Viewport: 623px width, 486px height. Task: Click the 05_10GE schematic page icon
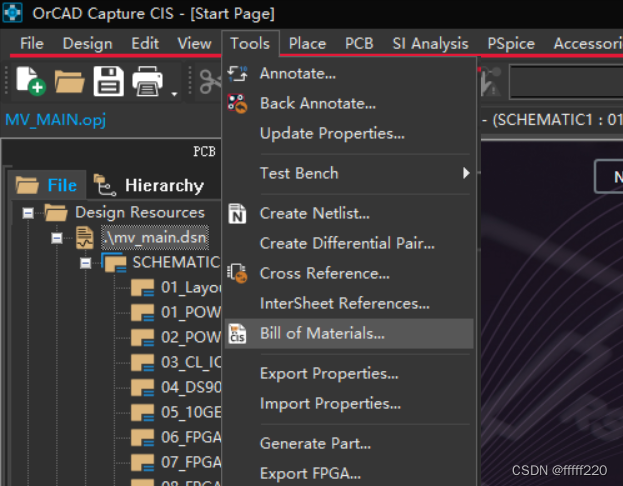point(142,412)
